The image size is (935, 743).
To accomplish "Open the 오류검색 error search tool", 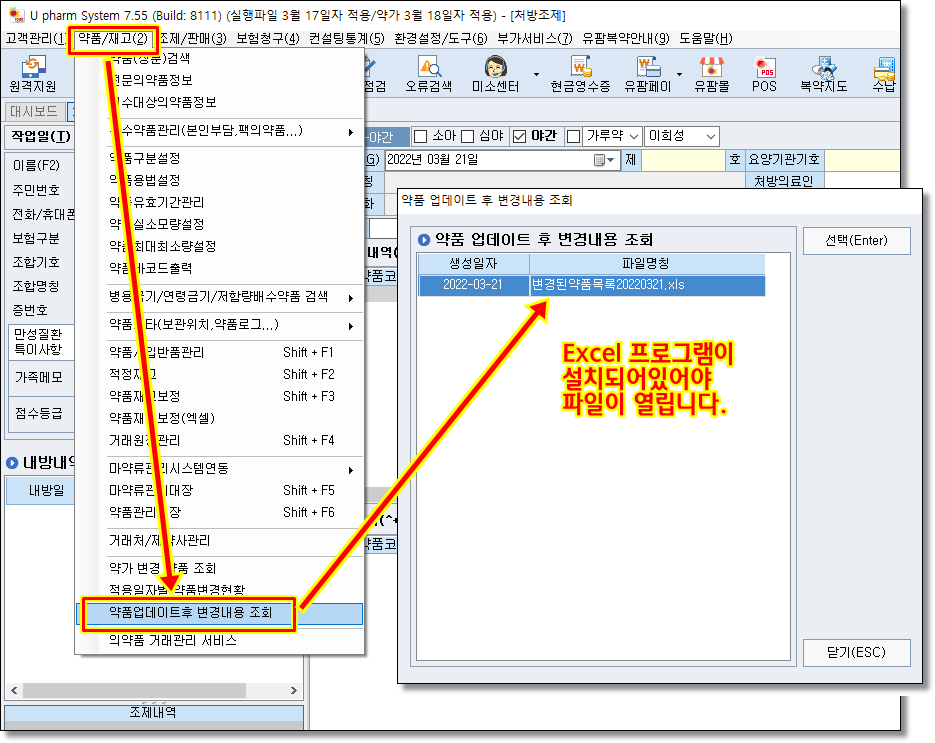I will click(429, 74).
